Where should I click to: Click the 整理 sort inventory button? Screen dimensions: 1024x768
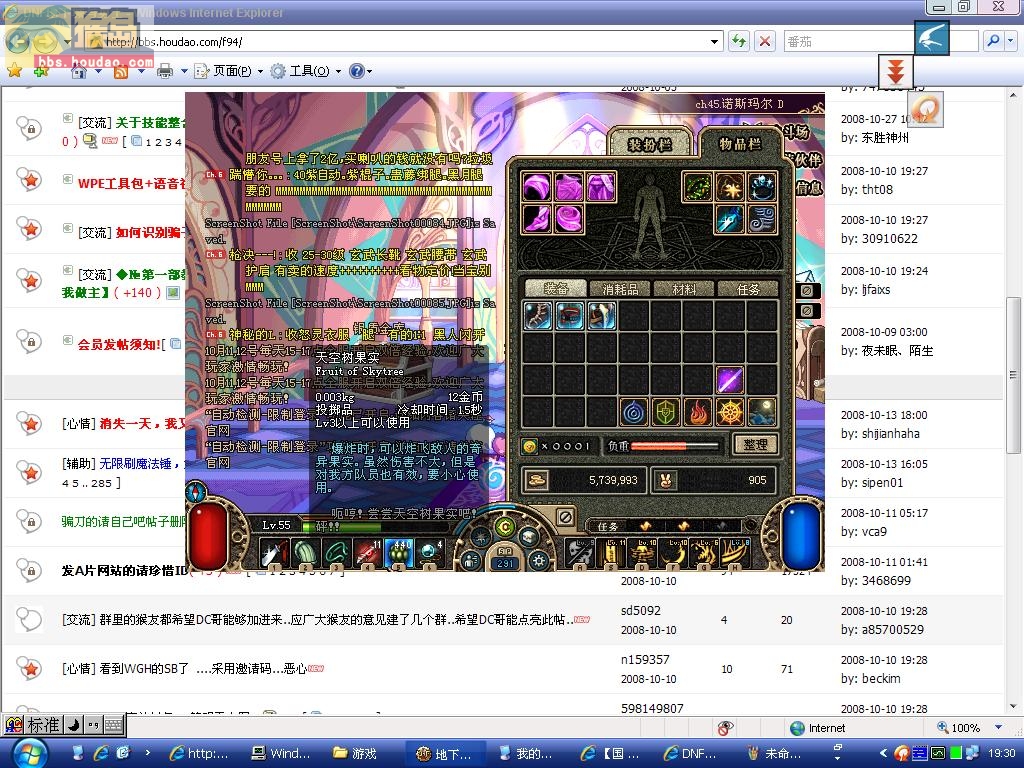coord(755,445)
